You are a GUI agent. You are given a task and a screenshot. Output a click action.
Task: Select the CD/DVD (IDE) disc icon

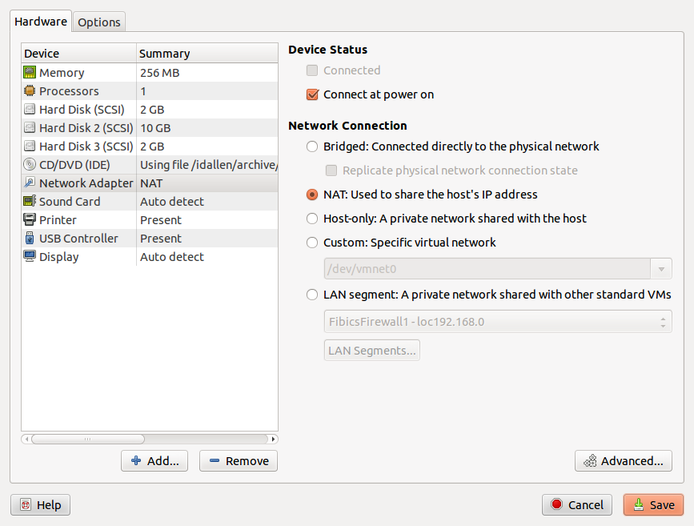[30, 165]
